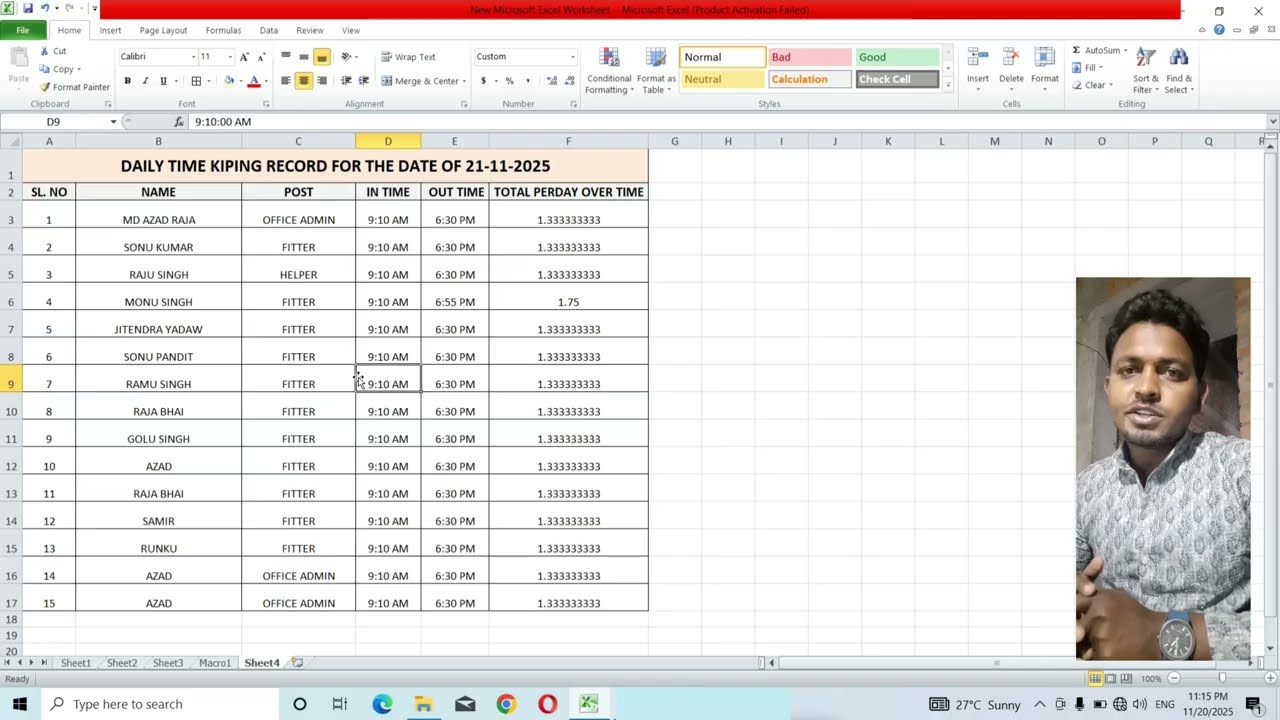Open Excel Help question mark icon

[x=1219, y=30]
